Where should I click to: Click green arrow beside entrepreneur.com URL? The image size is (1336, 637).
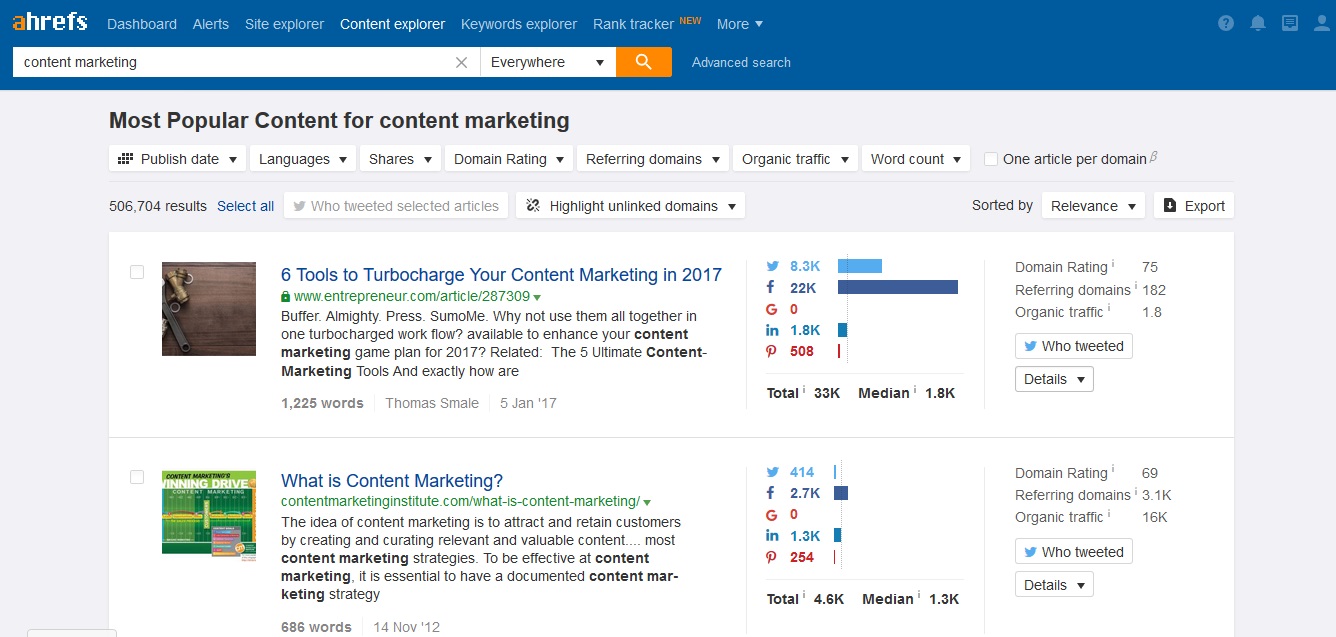537,297
